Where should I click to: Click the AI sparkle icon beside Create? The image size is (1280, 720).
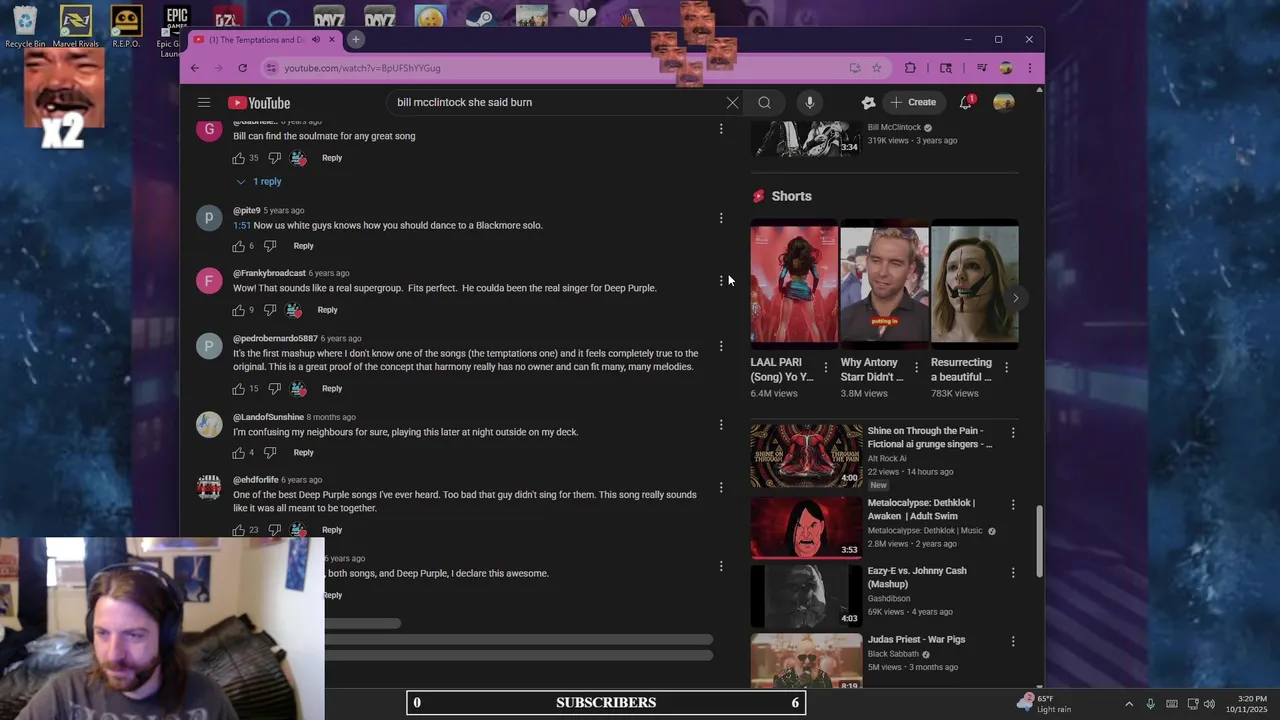coord(868,102)
